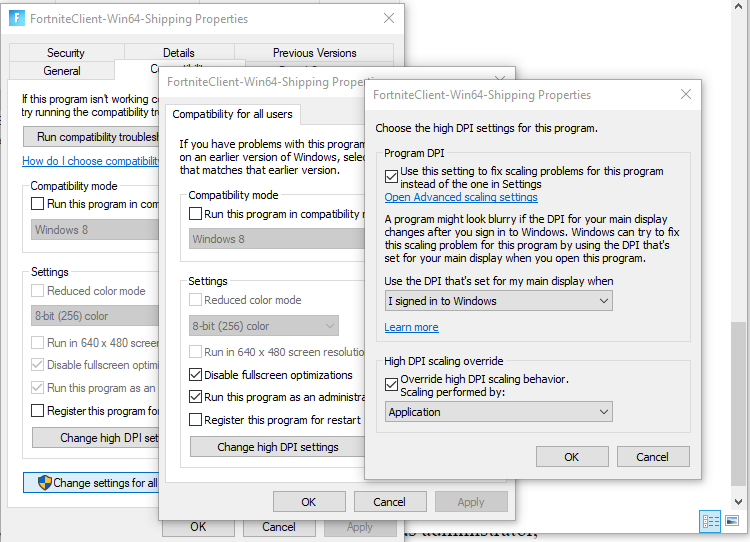Close the high DPI settings dialog
Screen dimensions: 750x542
tap(686, 94)
